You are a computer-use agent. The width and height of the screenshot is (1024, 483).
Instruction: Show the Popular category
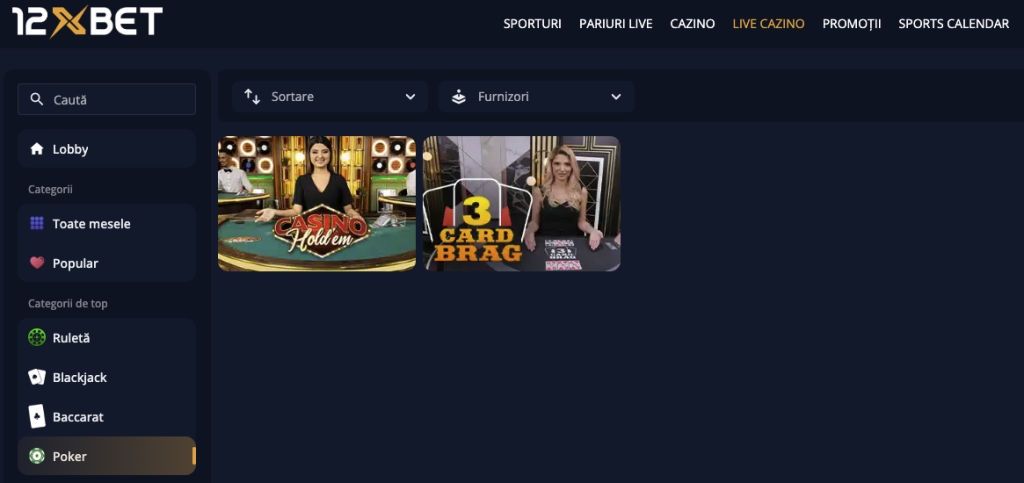106,263
